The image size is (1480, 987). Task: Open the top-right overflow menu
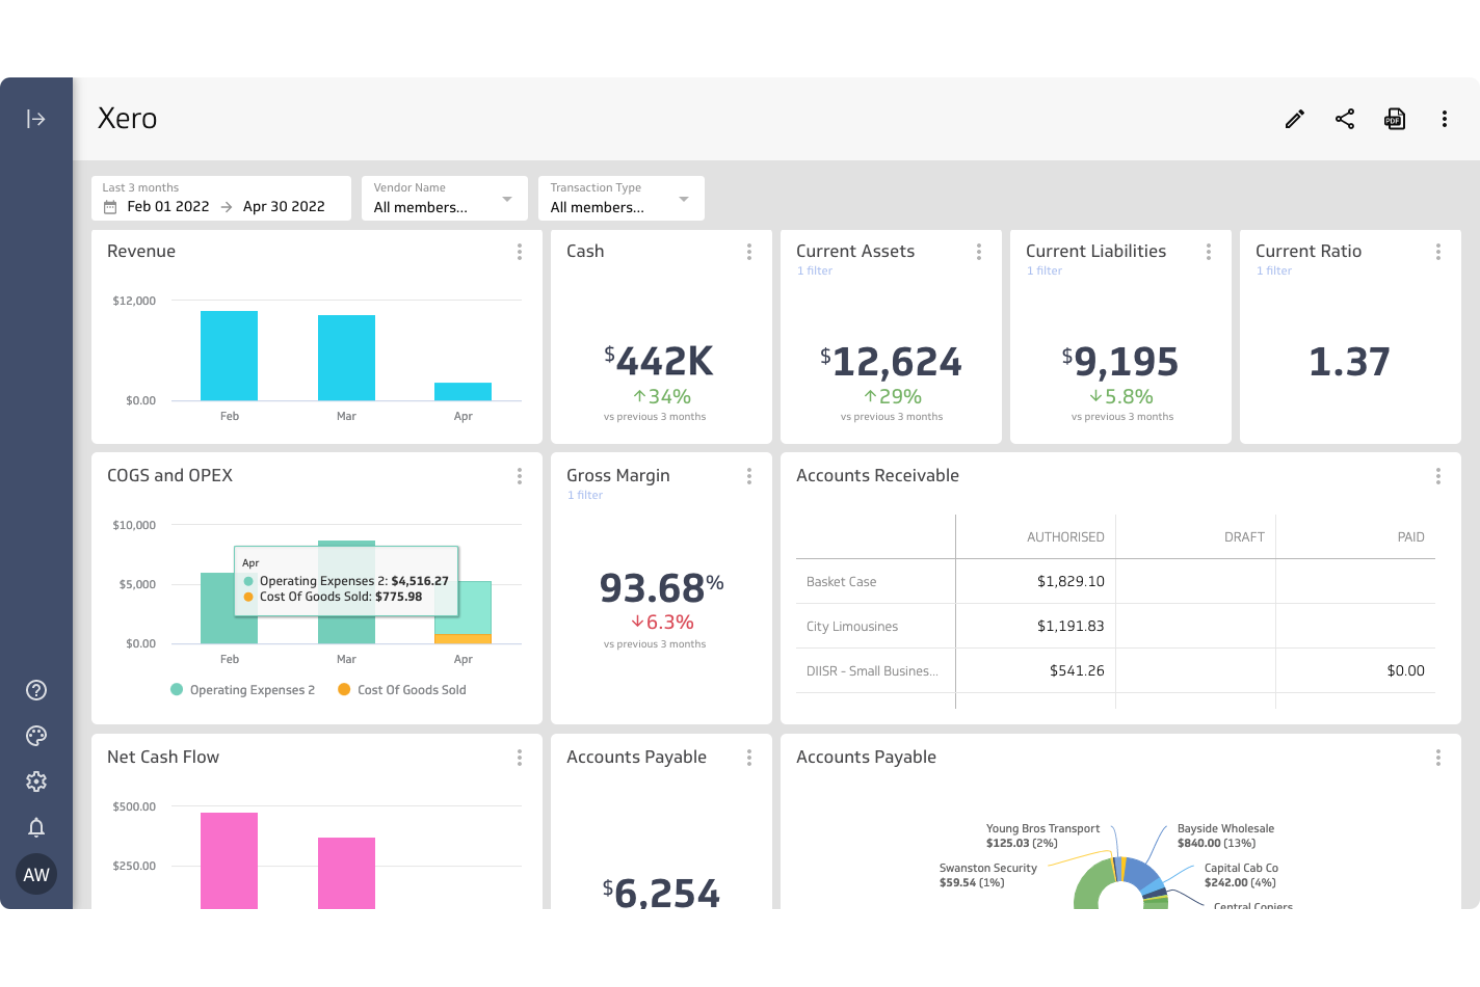point(1444,119)
